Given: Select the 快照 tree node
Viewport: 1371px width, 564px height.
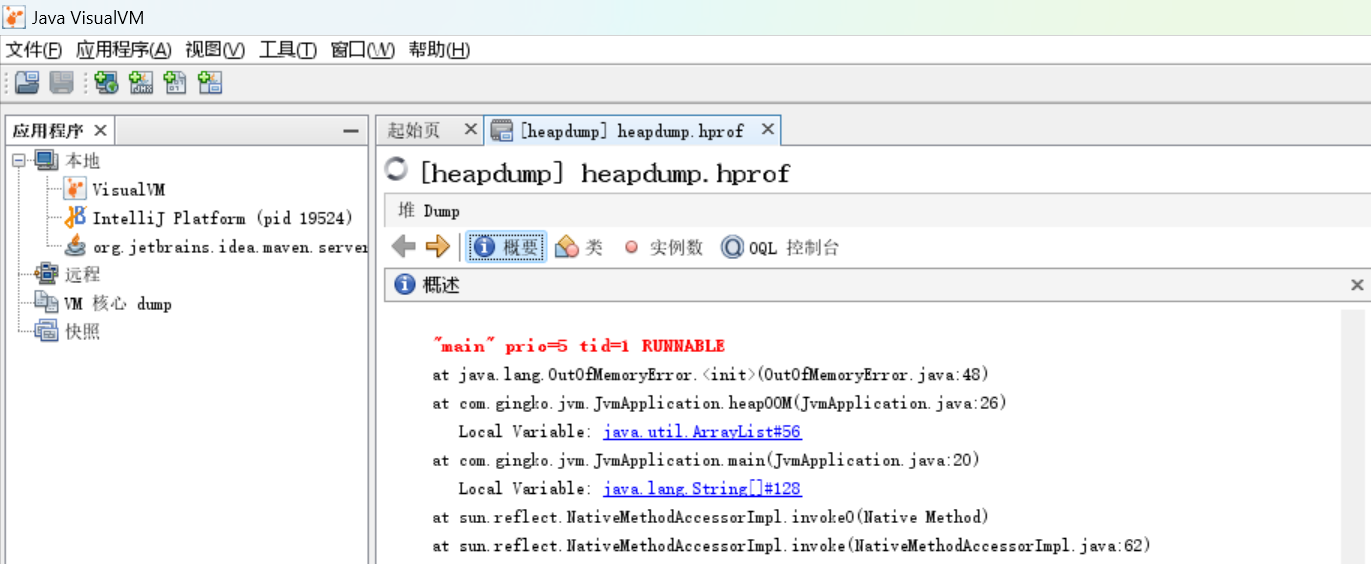Looking at the screenshot, I should point(83,331).
